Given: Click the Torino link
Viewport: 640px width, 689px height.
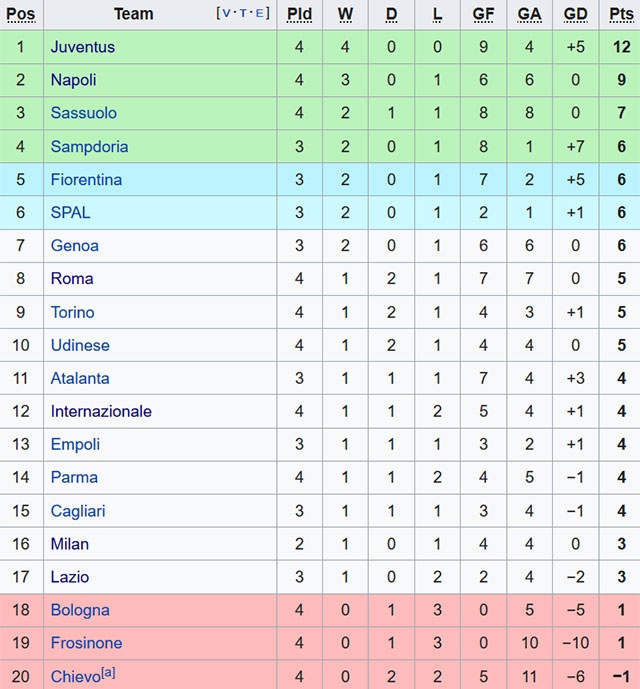Looking at the screenshot, I should tap(73, 312).
